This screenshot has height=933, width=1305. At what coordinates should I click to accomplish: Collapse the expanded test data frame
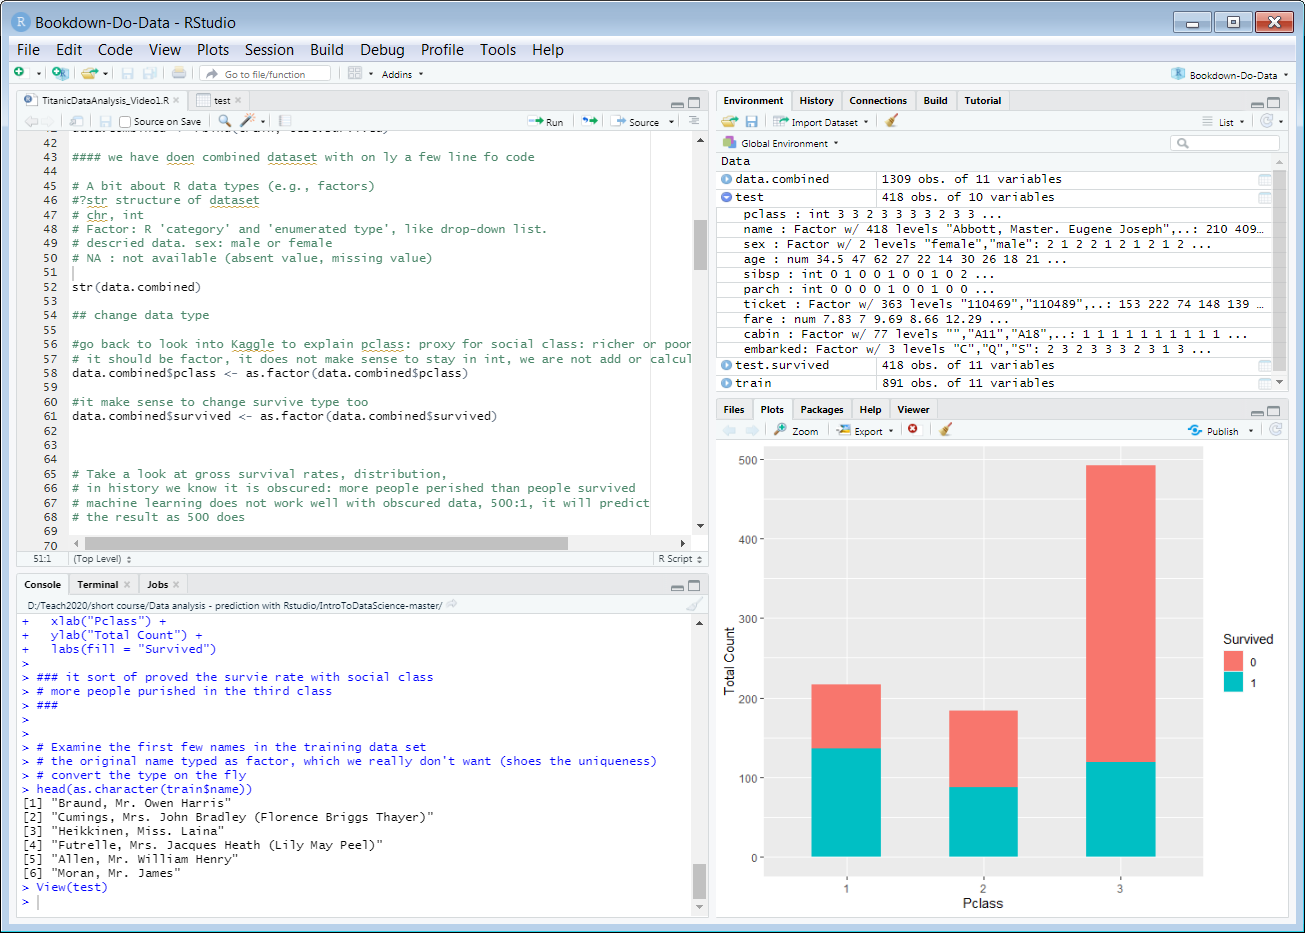727,198
